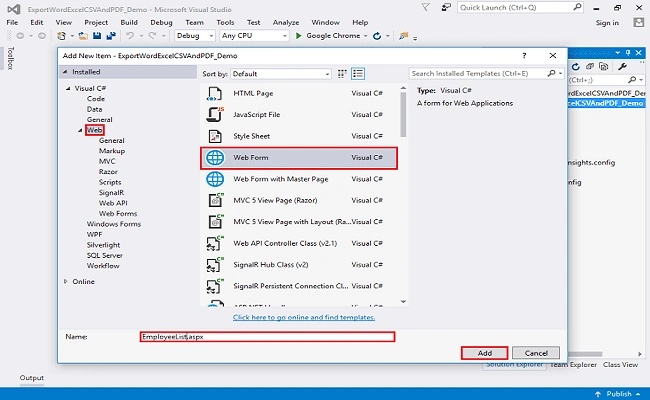
Task: Click the Redo toolbar icon
Action: click(x=153, y=36)
